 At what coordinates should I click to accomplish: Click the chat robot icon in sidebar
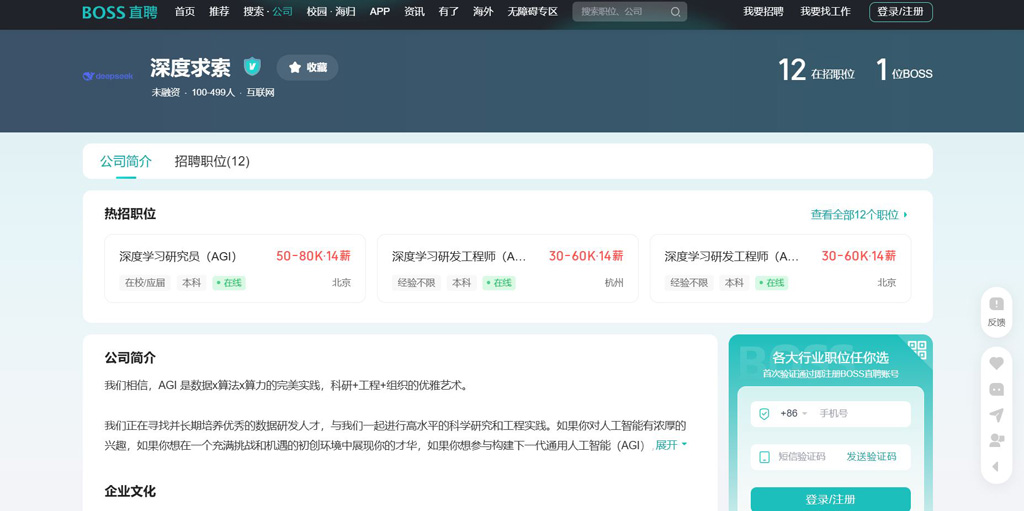[x=997, y=389]
